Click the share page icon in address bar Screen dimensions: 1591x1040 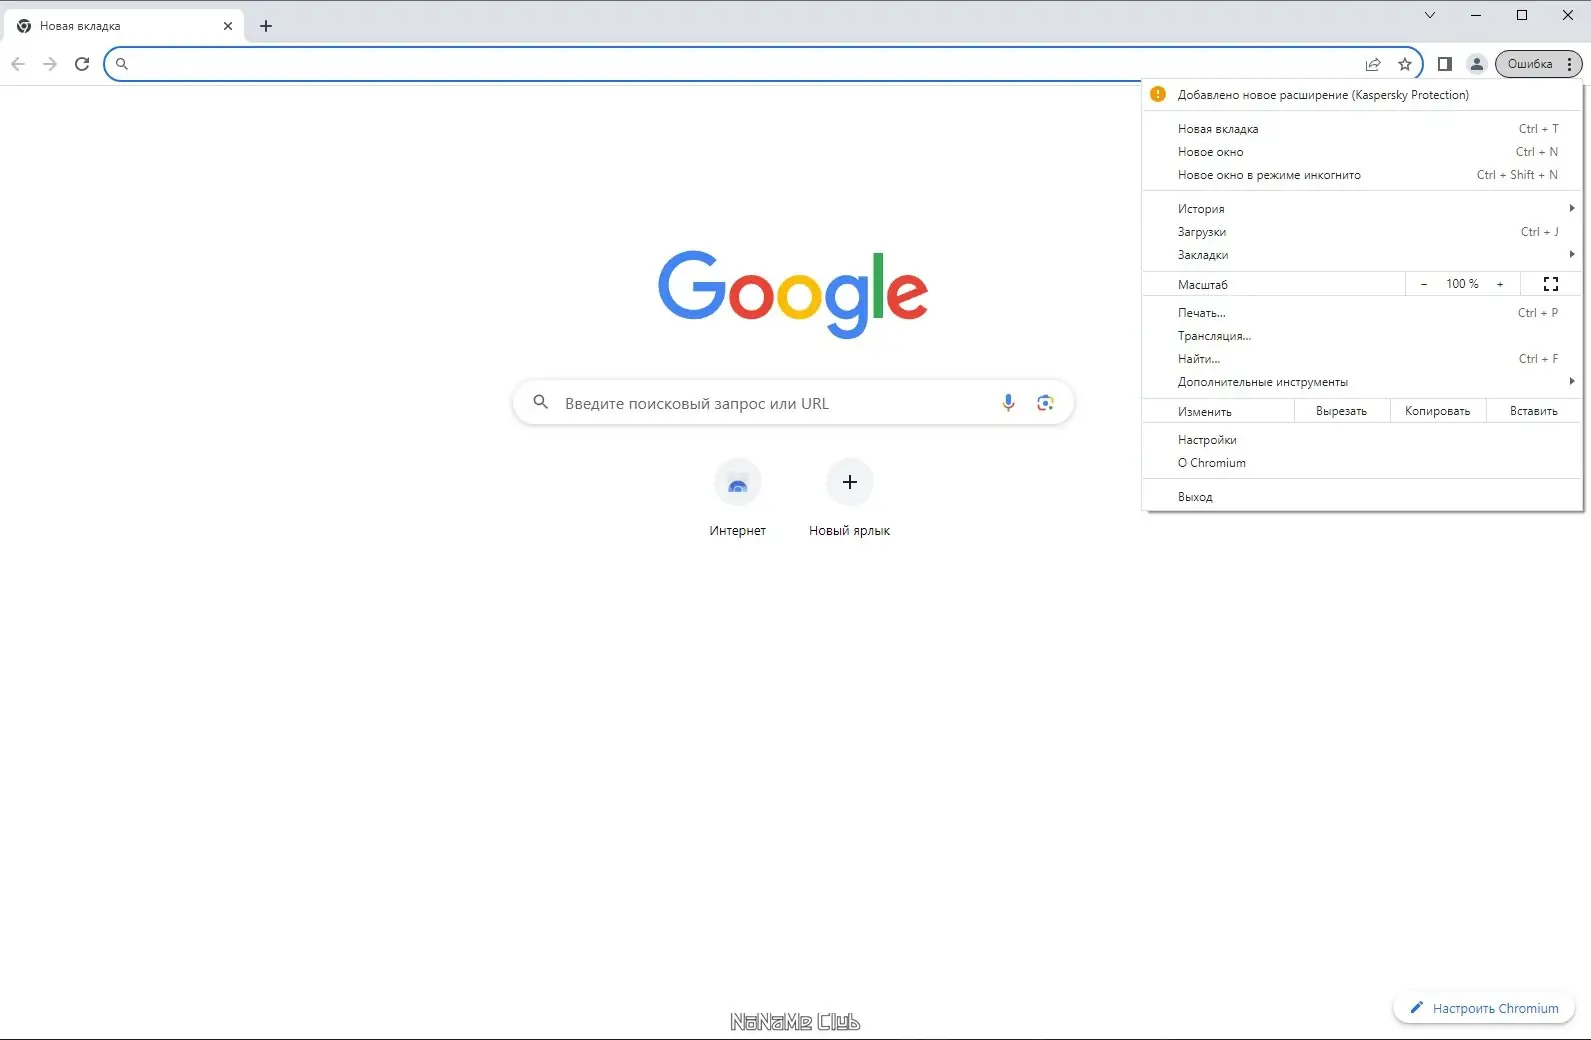(1373, 64)
